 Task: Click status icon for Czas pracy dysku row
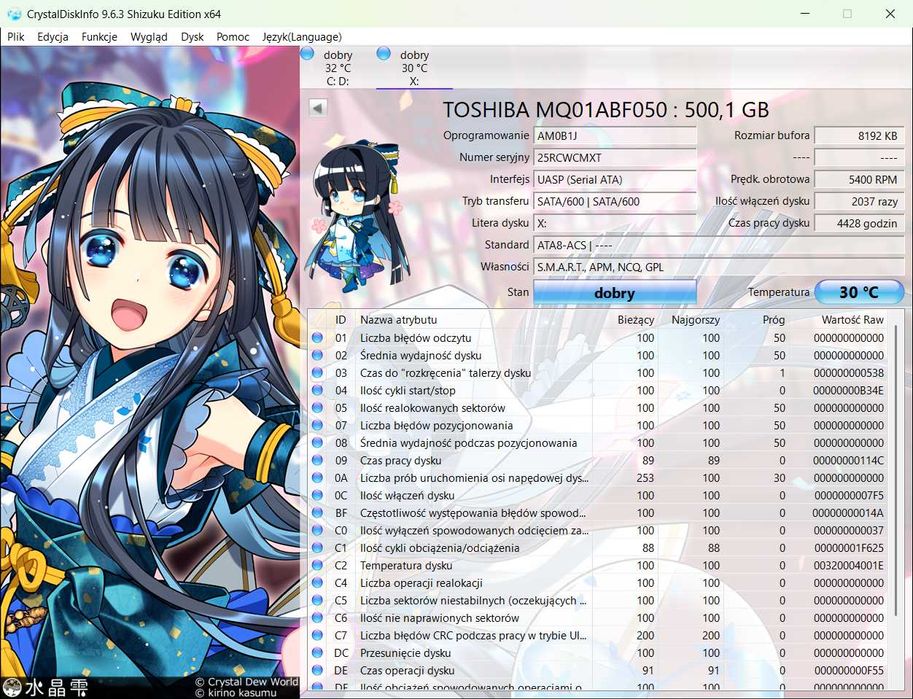click(x=317, y=460)
